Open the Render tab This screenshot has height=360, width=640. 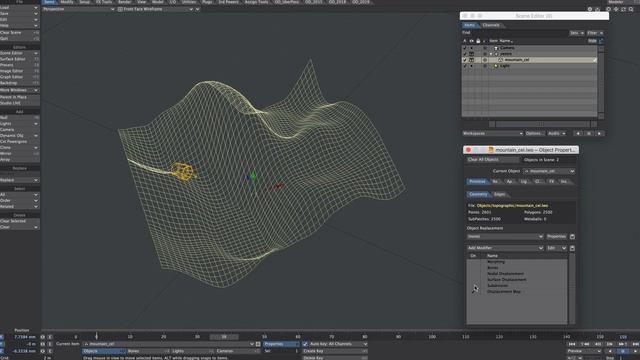pos(124,2)
